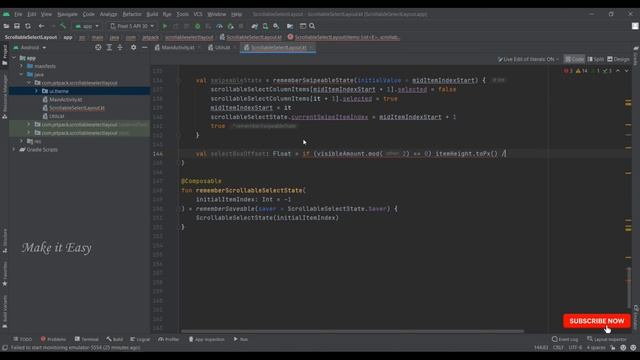Click the Device Manager toolbar icon
Viewport: 640px width, 360px height.
click(x=265, y=26)
